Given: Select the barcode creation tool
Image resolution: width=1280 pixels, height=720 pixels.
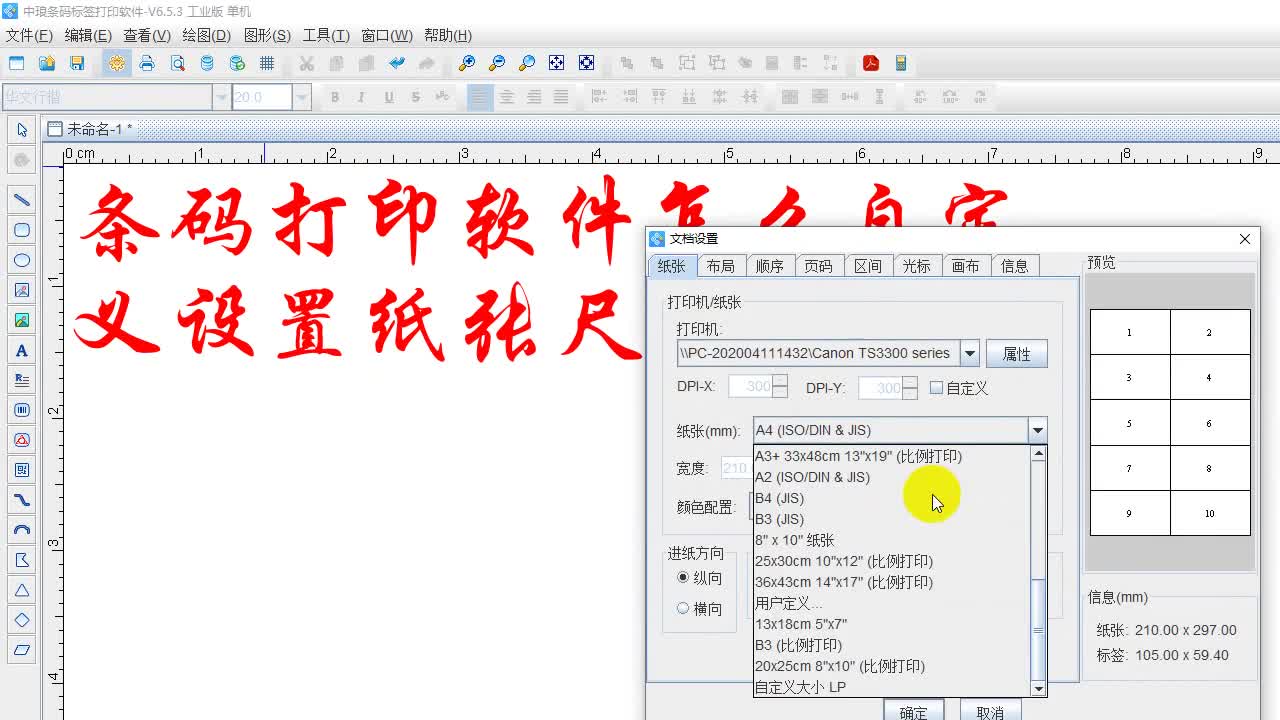Looking at the screenshot, I should pyautogui.click(x=22, y=409).
